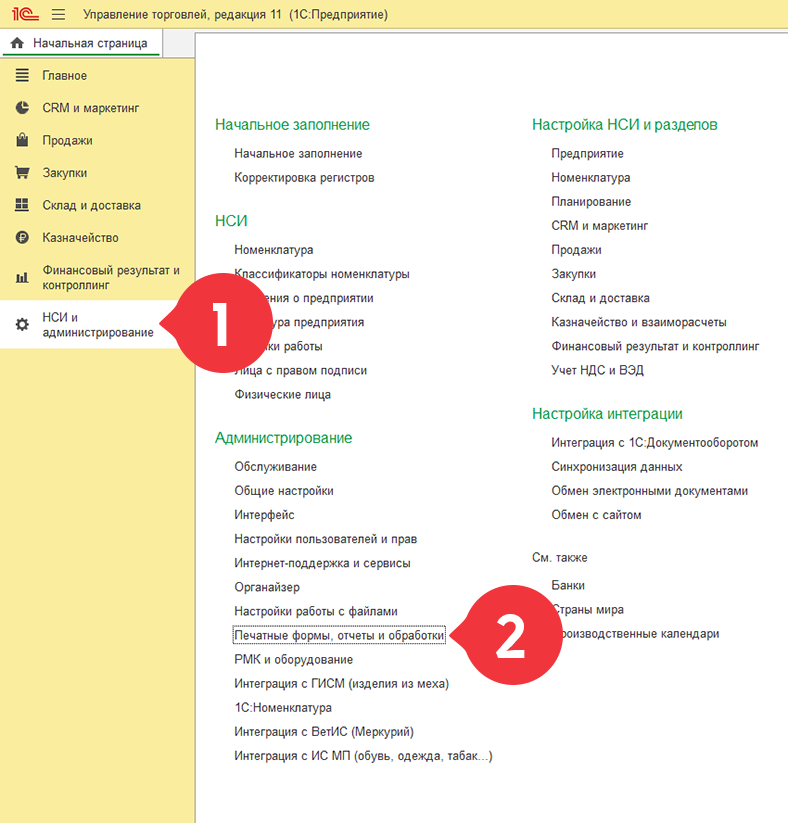Open РМК и оборудование
Screen dimensions: 788x823
pyautogui.click(x=293, y=660)
